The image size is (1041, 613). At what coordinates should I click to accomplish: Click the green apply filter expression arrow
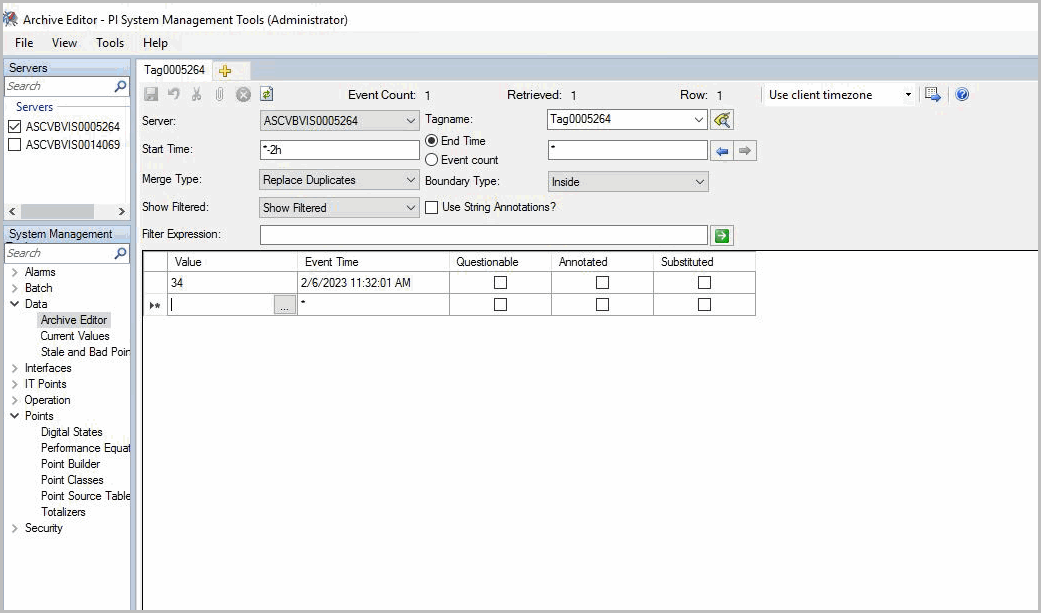pos(722,235)
